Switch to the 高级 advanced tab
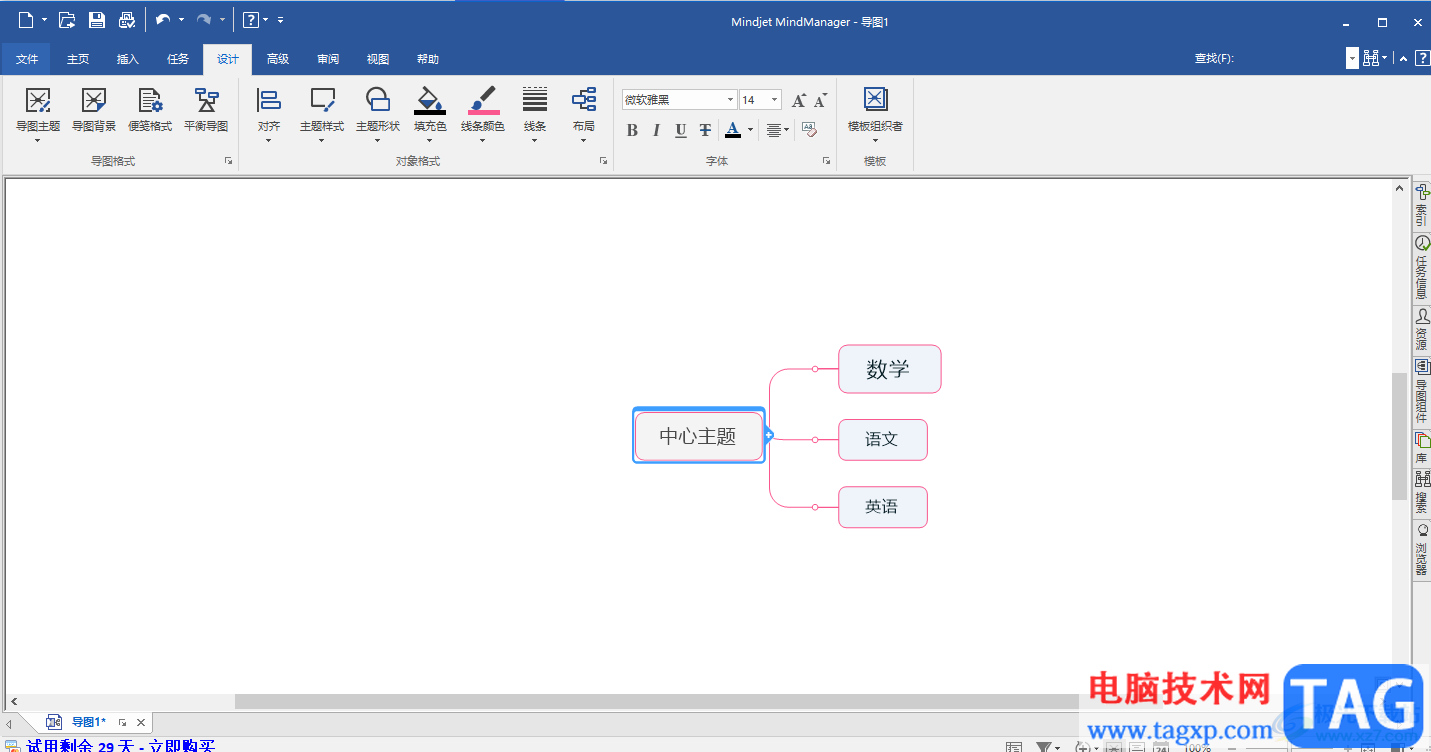This screenshot has width=1431, height=752. coord(278,59)
